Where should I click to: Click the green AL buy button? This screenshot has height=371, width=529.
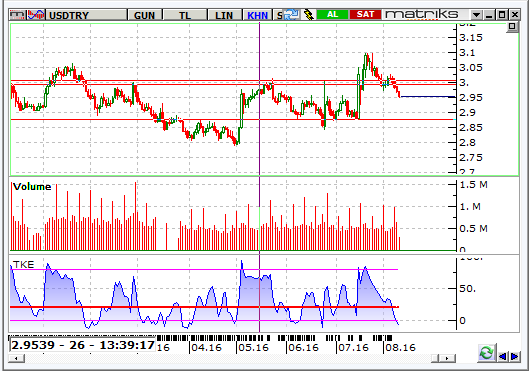(x=332, y=15)
